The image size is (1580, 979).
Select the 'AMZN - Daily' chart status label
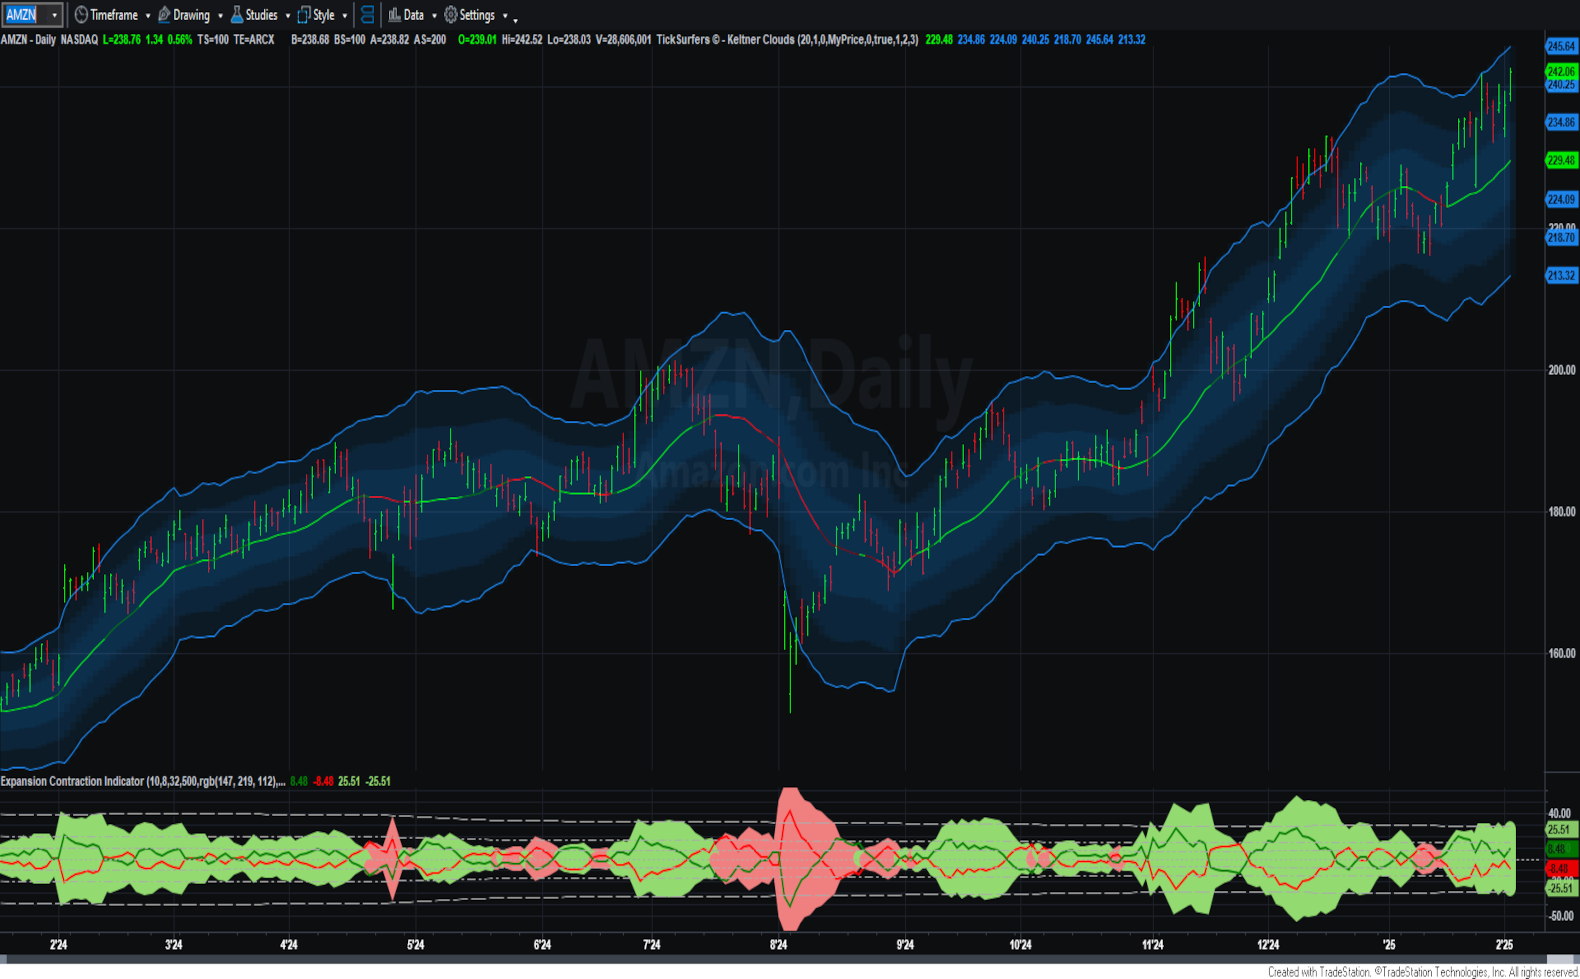[28, 40]
